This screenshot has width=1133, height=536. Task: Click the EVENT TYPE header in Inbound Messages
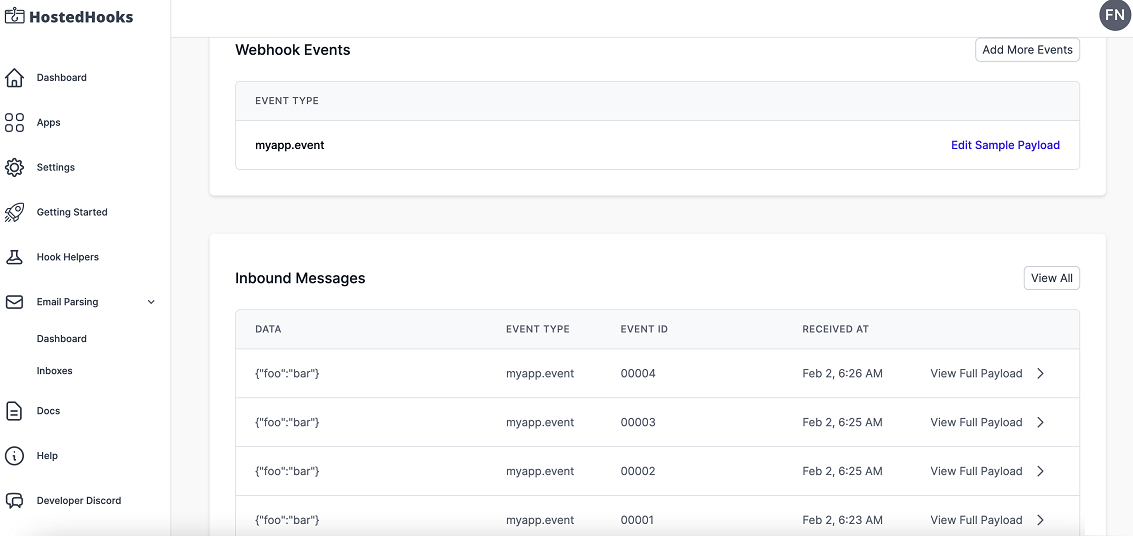[538, 329]
